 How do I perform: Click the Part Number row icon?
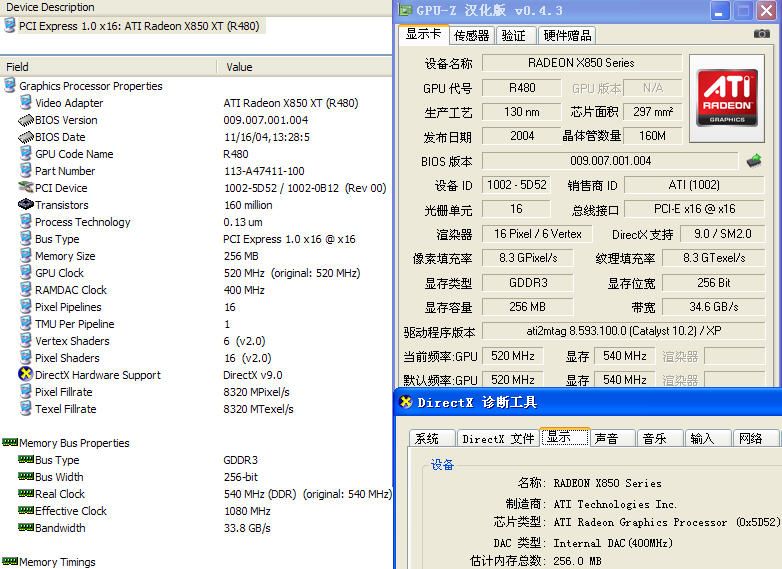tap(26, 171)
